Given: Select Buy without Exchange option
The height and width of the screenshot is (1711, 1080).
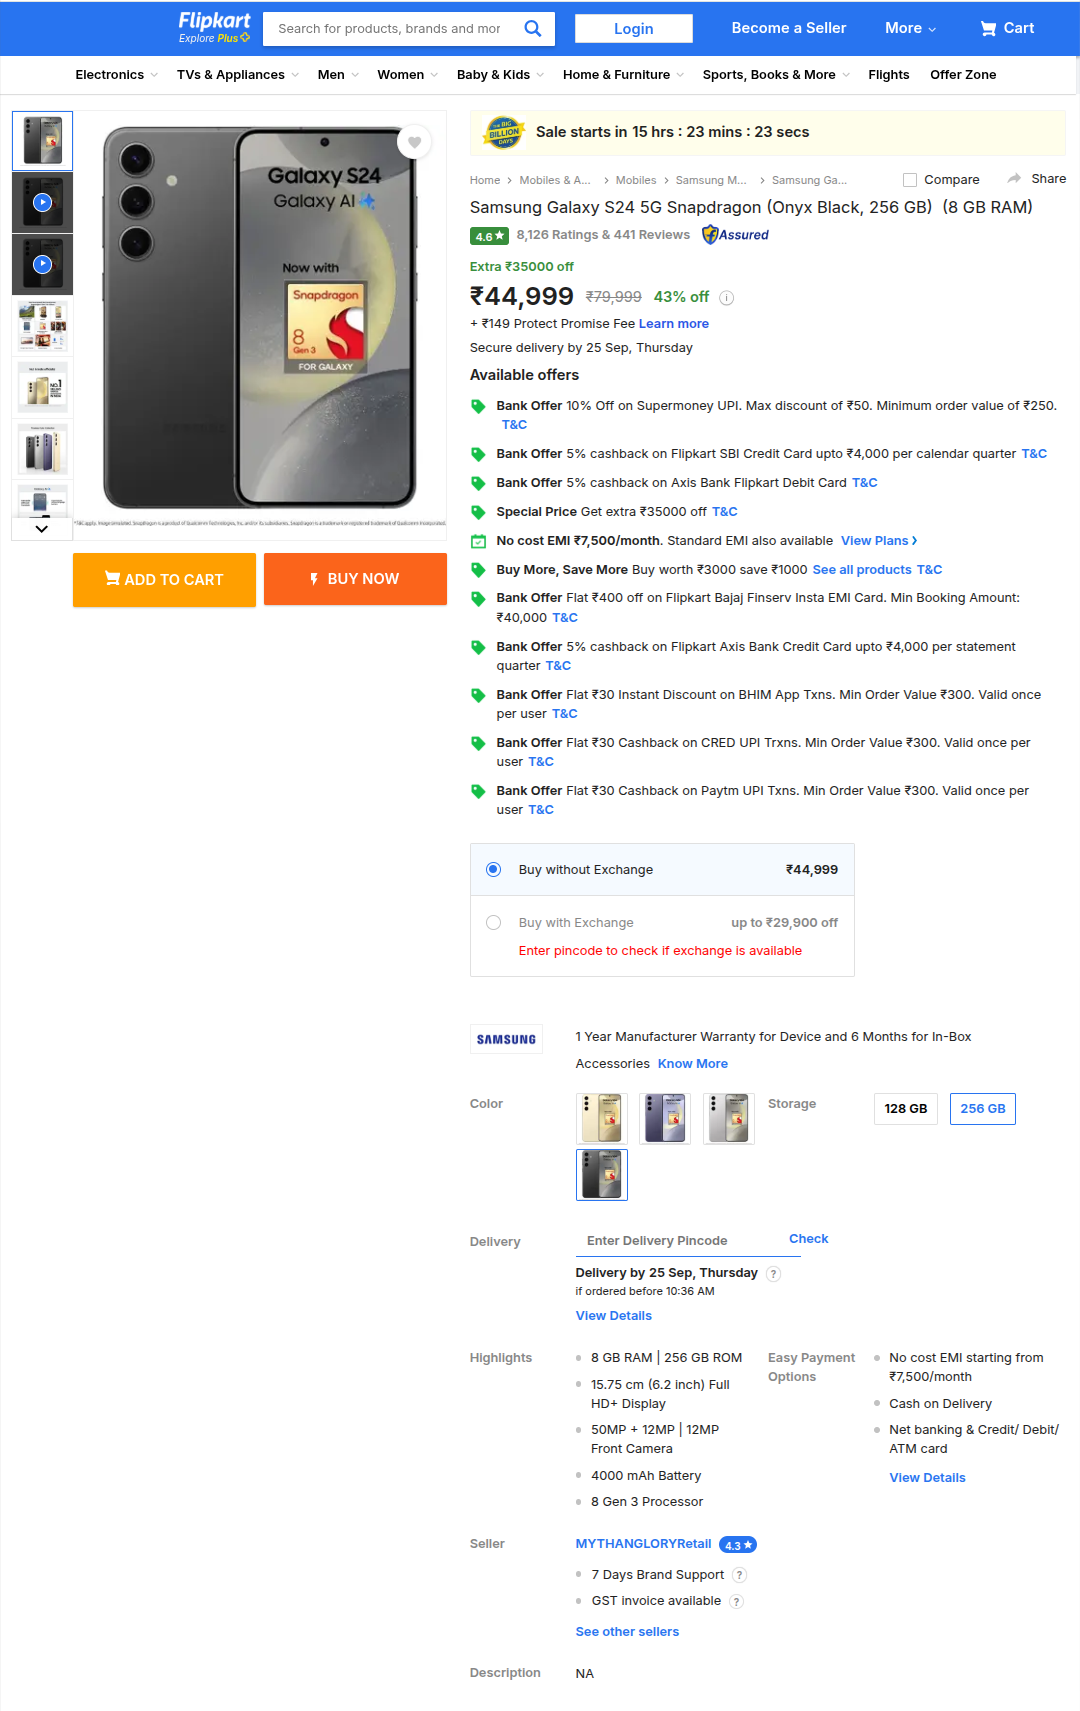Looking at the screenshot, I should [493, 870].
